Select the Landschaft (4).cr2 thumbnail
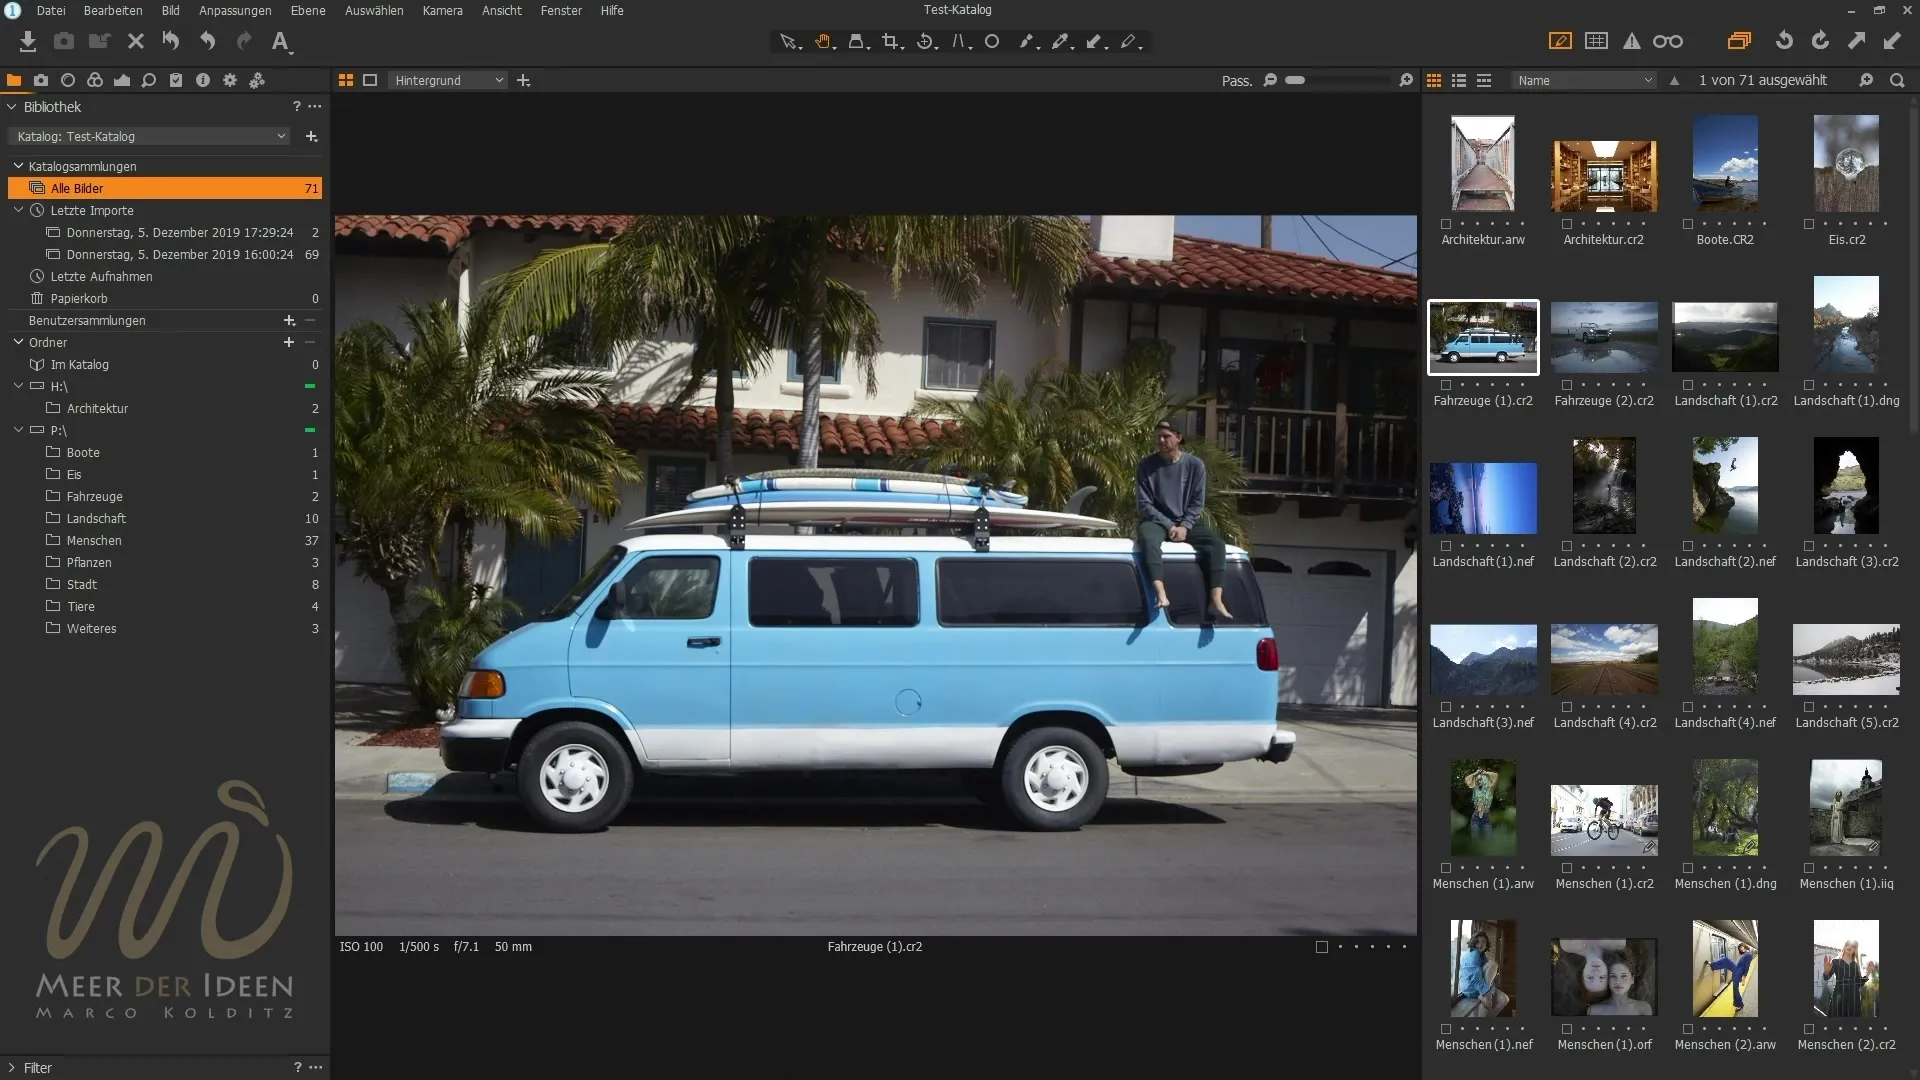The height and width of the screenshot is (1080, 1920). 1604,659
